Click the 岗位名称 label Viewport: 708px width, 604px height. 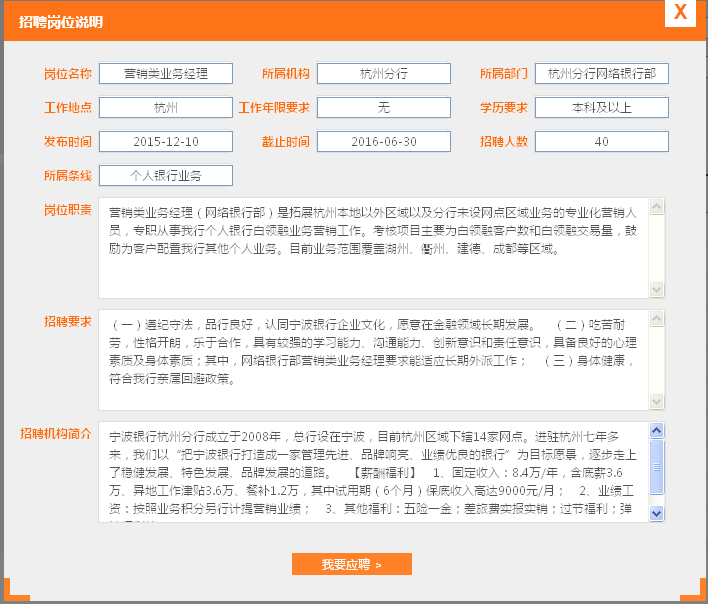point(68,74)
